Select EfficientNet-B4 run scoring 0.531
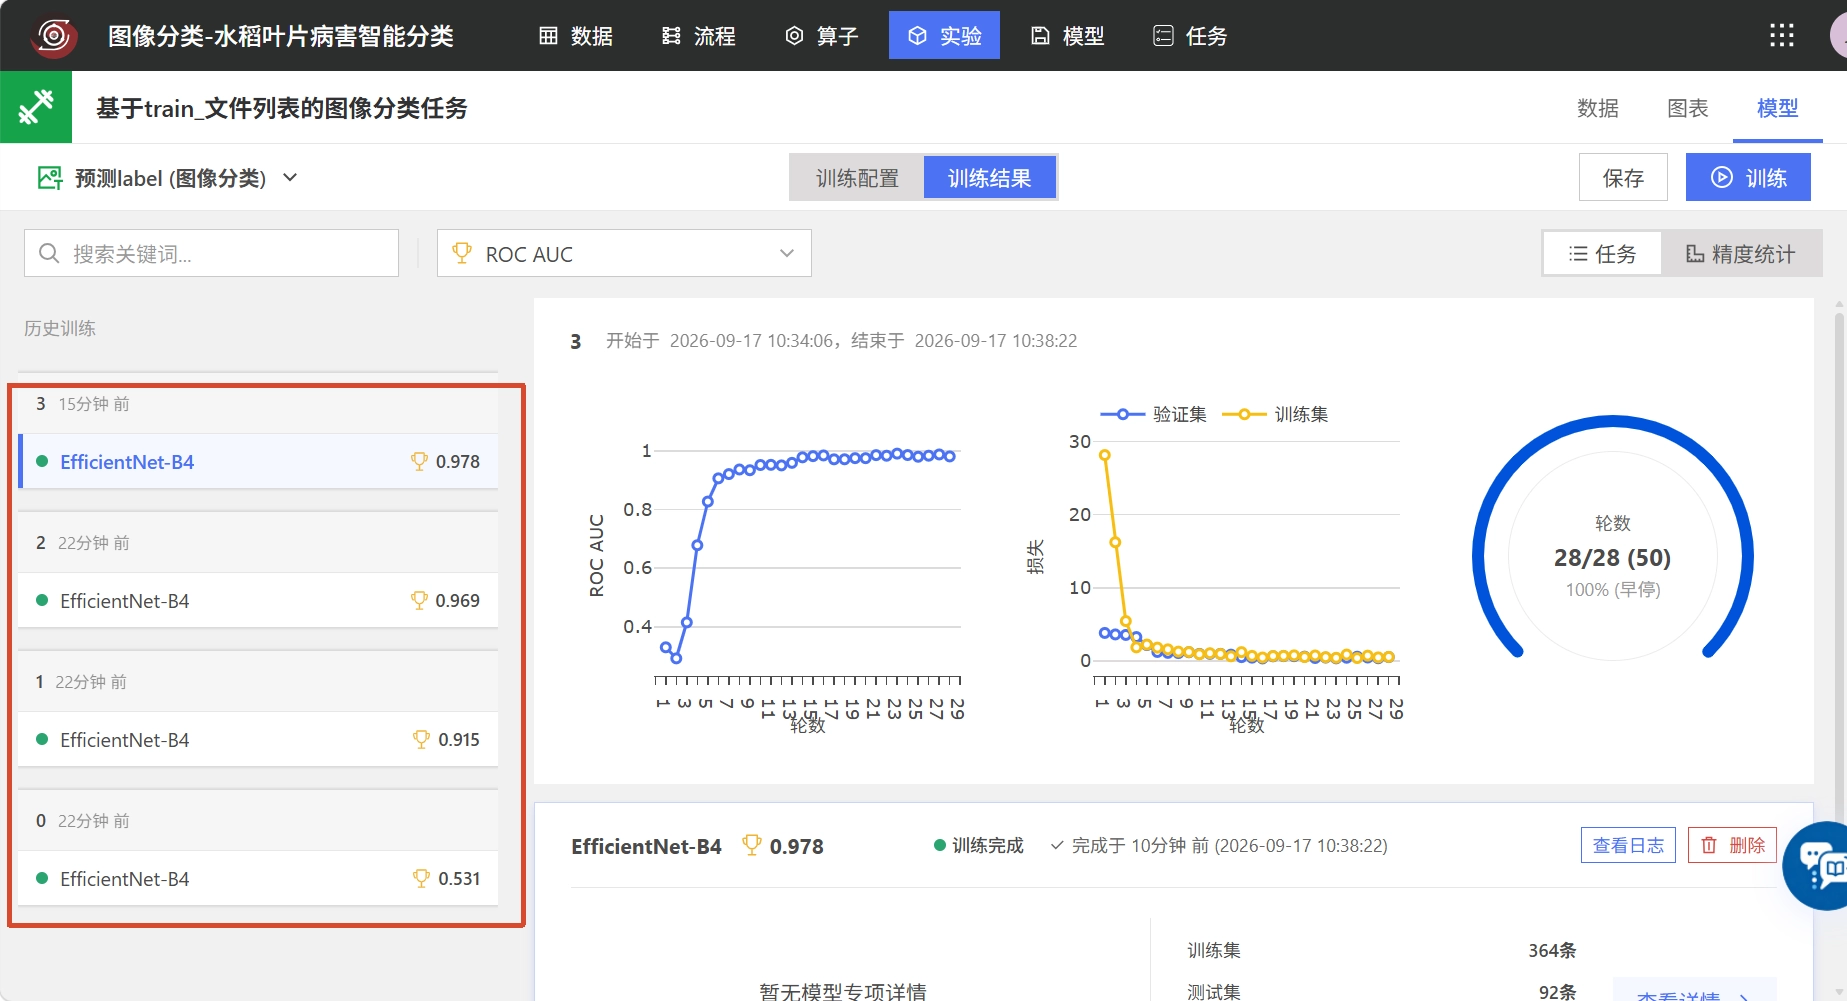Image resolution: width=1847 pixels, height=1001 pixels. pos(259,878)
